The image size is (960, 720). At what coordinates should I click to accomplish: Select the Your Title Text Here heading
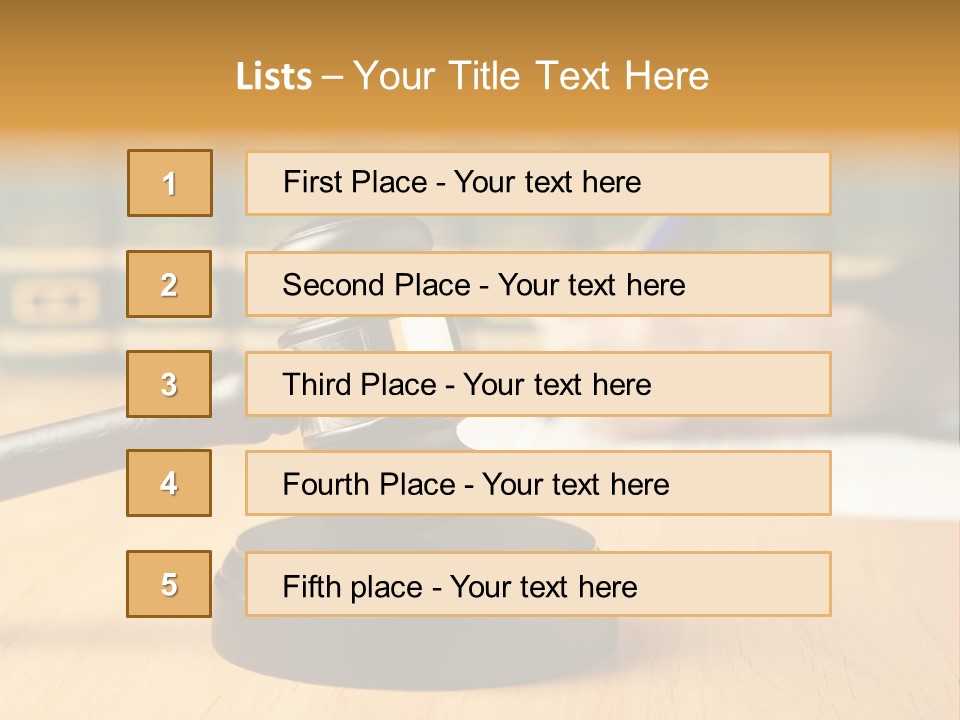(530, 76)
